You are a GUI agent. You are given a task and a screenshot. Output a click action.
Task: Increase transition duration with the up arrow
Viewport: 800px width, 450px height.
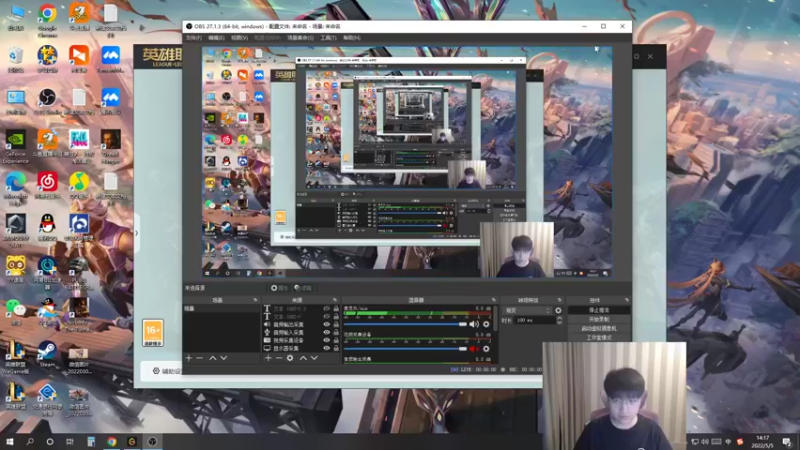(x=559, y=318)
